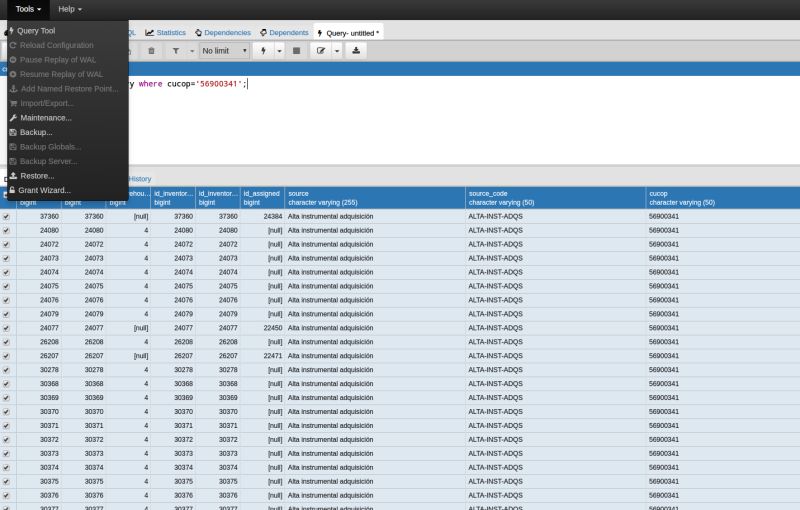Click the download results icon
800x510 pixels.
tap(356, 51)
